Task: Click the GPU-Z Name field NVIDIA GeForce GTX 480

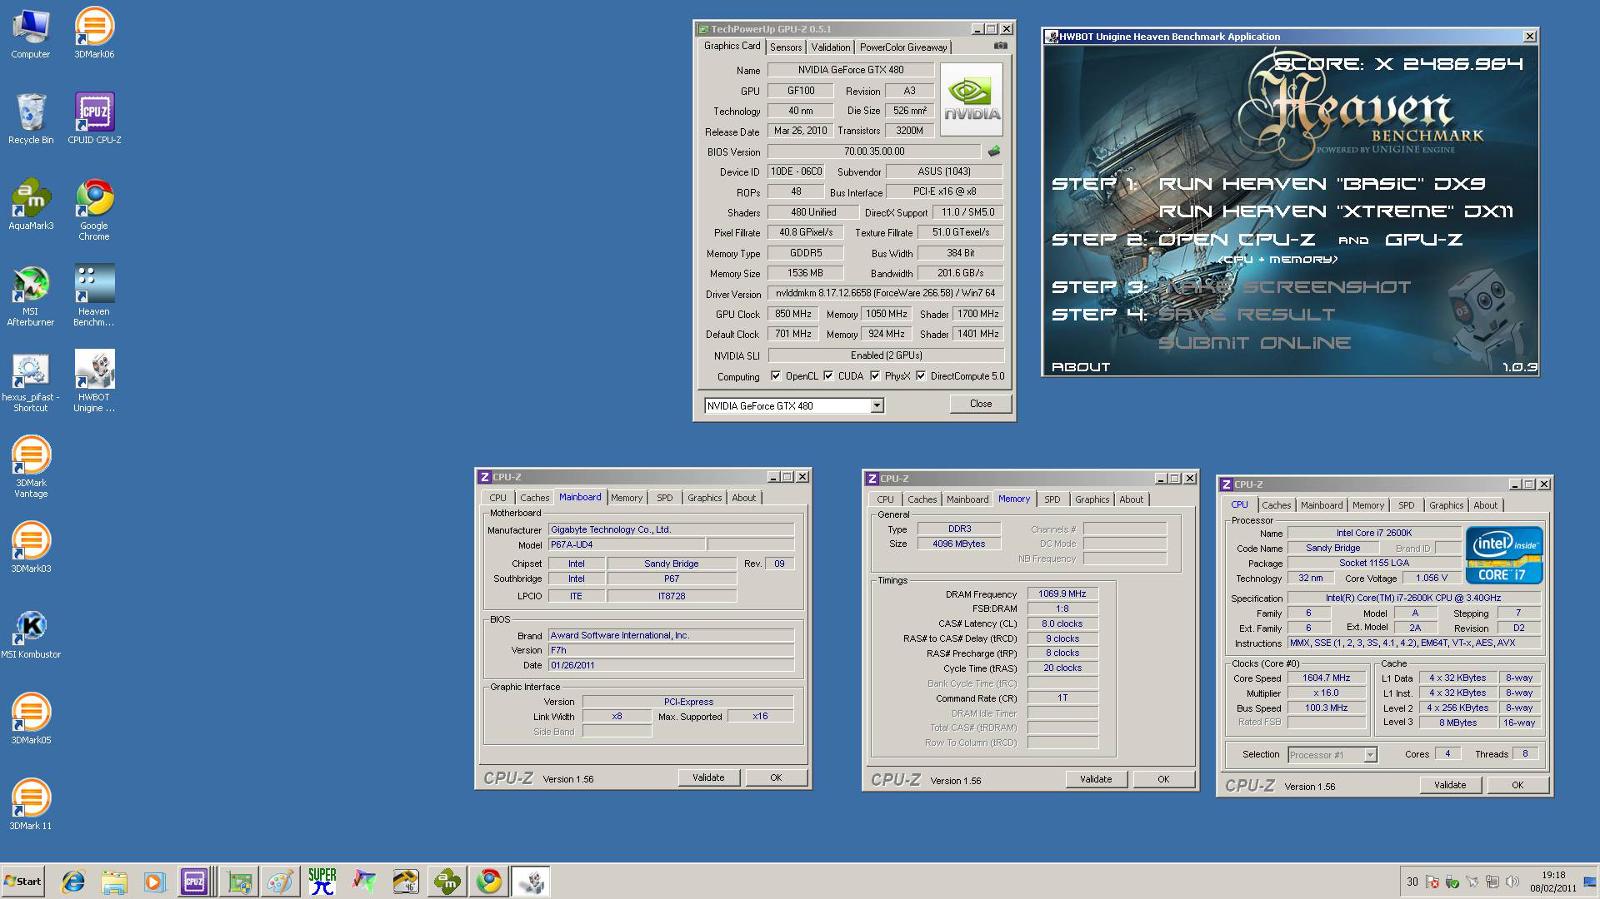Action: pyautogui.click(x=850, y=70)
